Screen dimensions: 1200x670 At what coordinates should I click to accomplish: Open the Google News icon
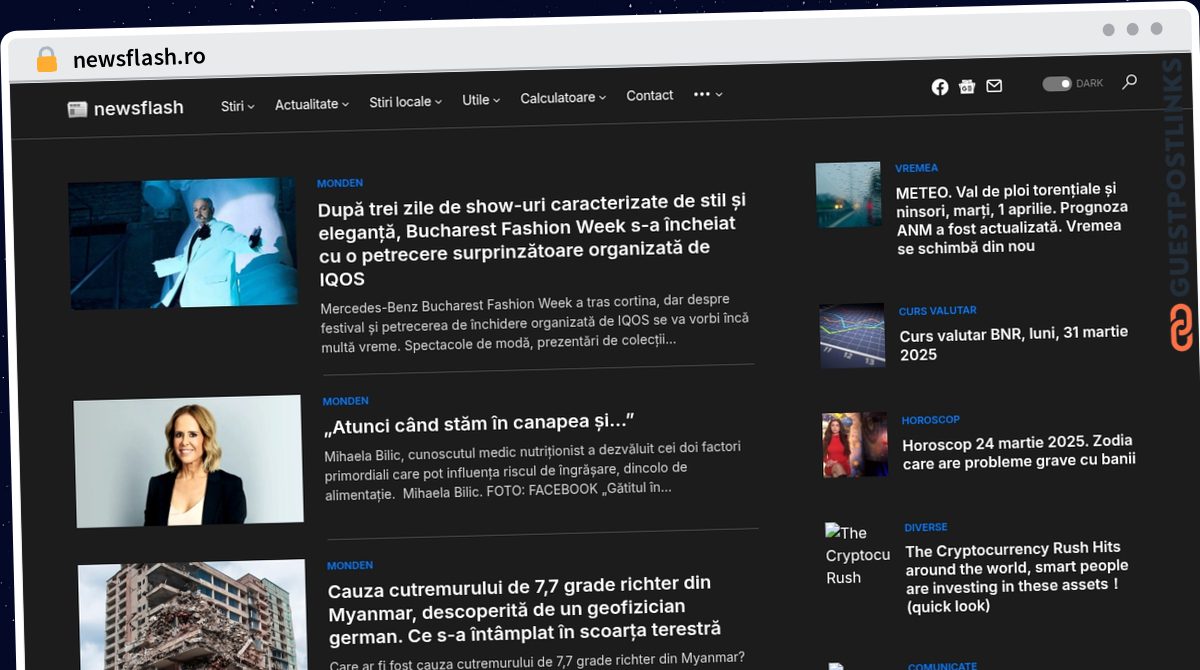967,87
